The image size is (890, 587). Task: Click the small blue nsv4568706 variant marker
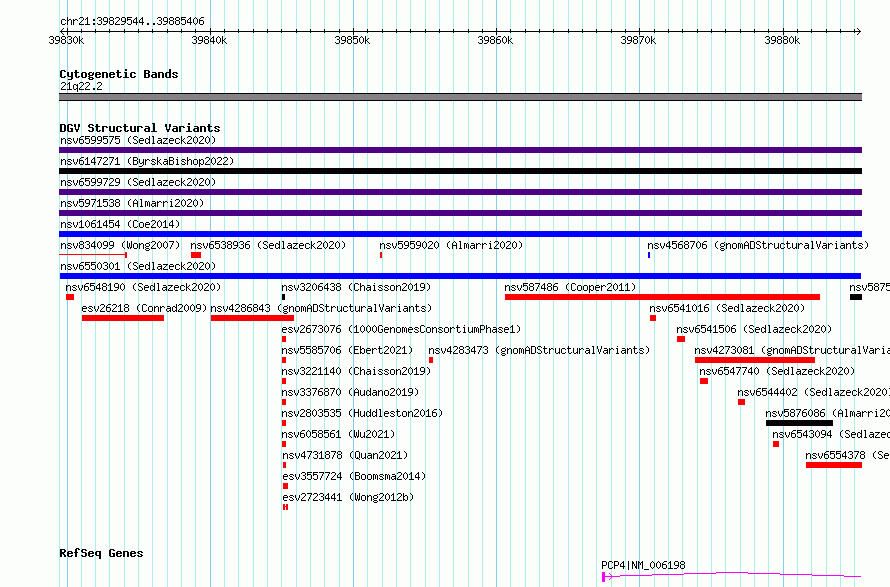click(x=649, y=255)
